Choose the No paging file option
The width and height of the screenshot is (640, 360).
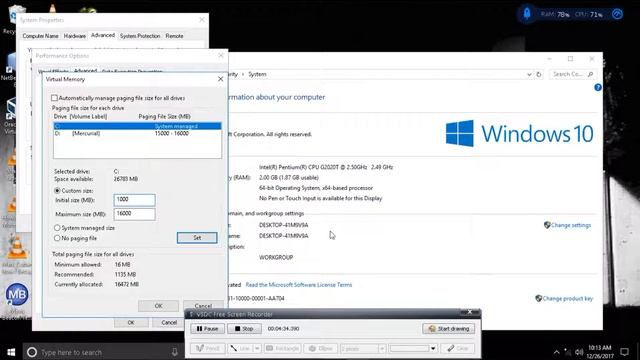coord(57,238)
